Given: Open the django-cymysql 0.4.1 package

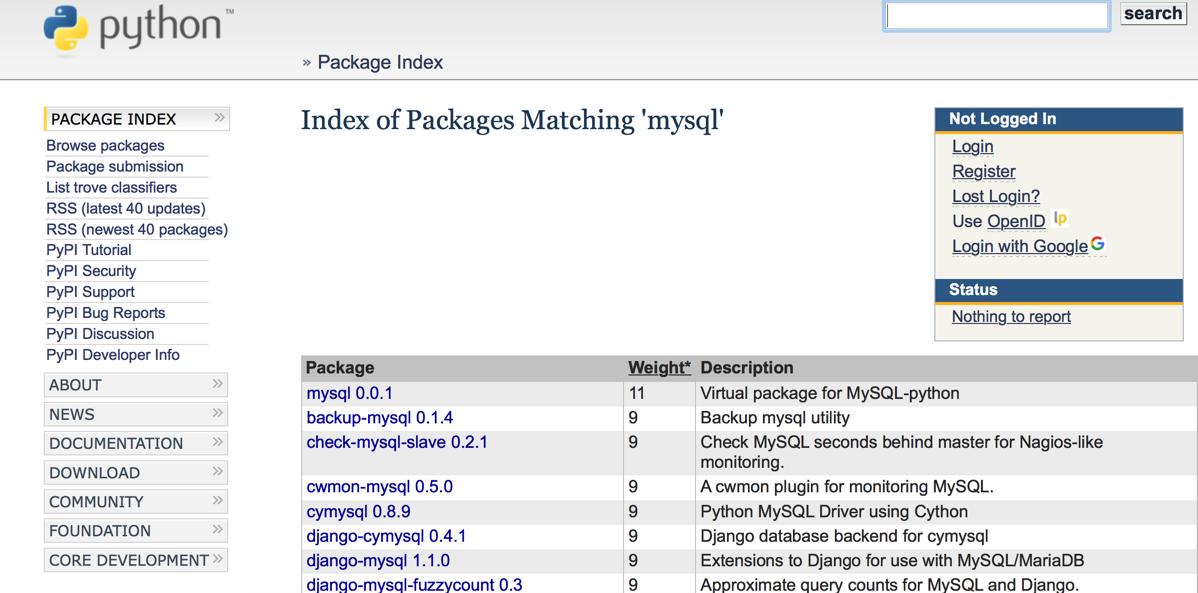Looking at the screenshot, I should (x=387, y=536).
